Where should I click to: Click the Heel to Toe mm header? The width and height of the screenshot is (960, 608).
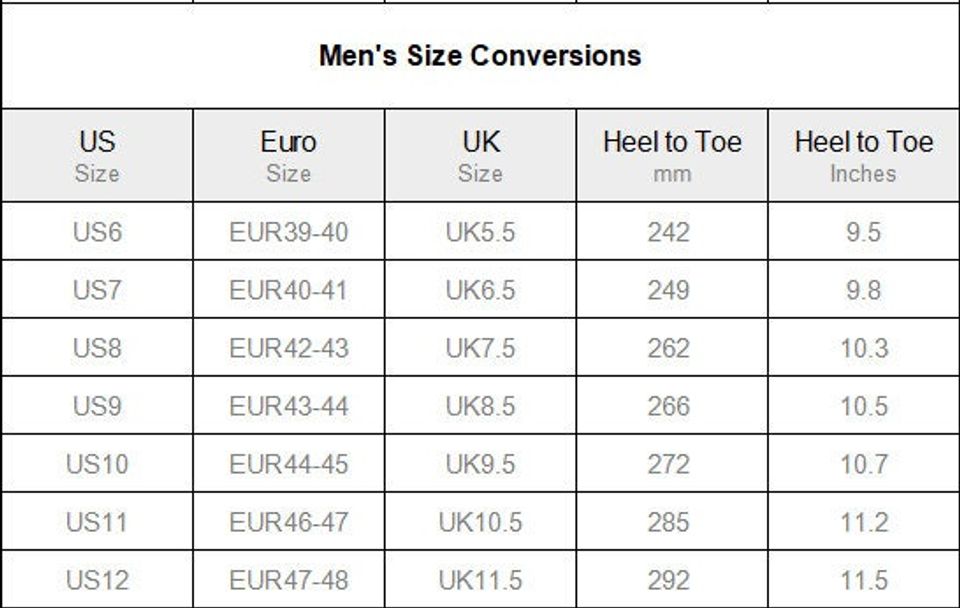click(x=672, y=156)
